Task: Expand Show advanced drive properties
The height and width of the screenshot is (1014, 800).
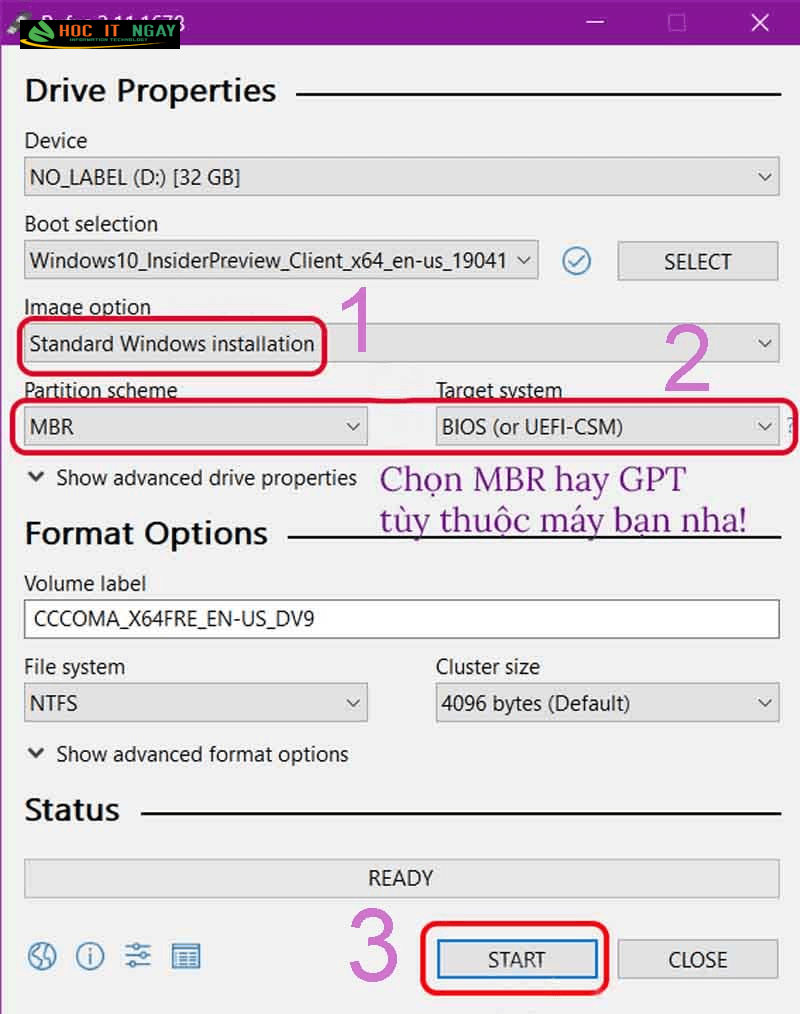Action: (x=192, y=478)
